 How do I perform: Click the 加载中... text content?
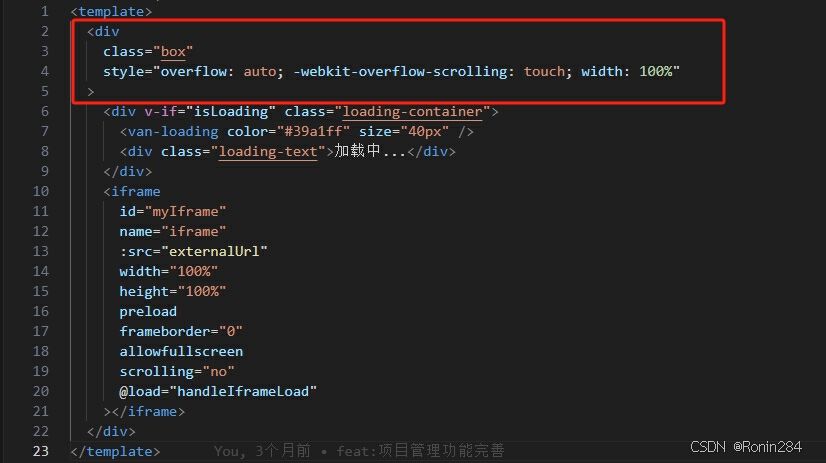[x=370, y=151]
